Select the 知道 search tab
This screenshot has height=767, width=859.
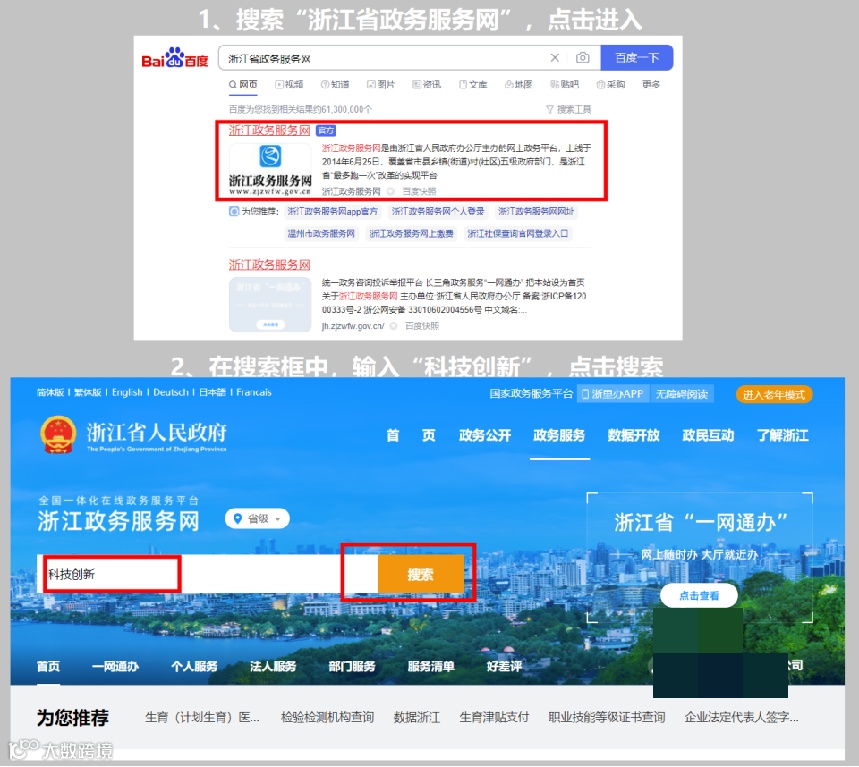pyautogui.click(x=335, y=84)
